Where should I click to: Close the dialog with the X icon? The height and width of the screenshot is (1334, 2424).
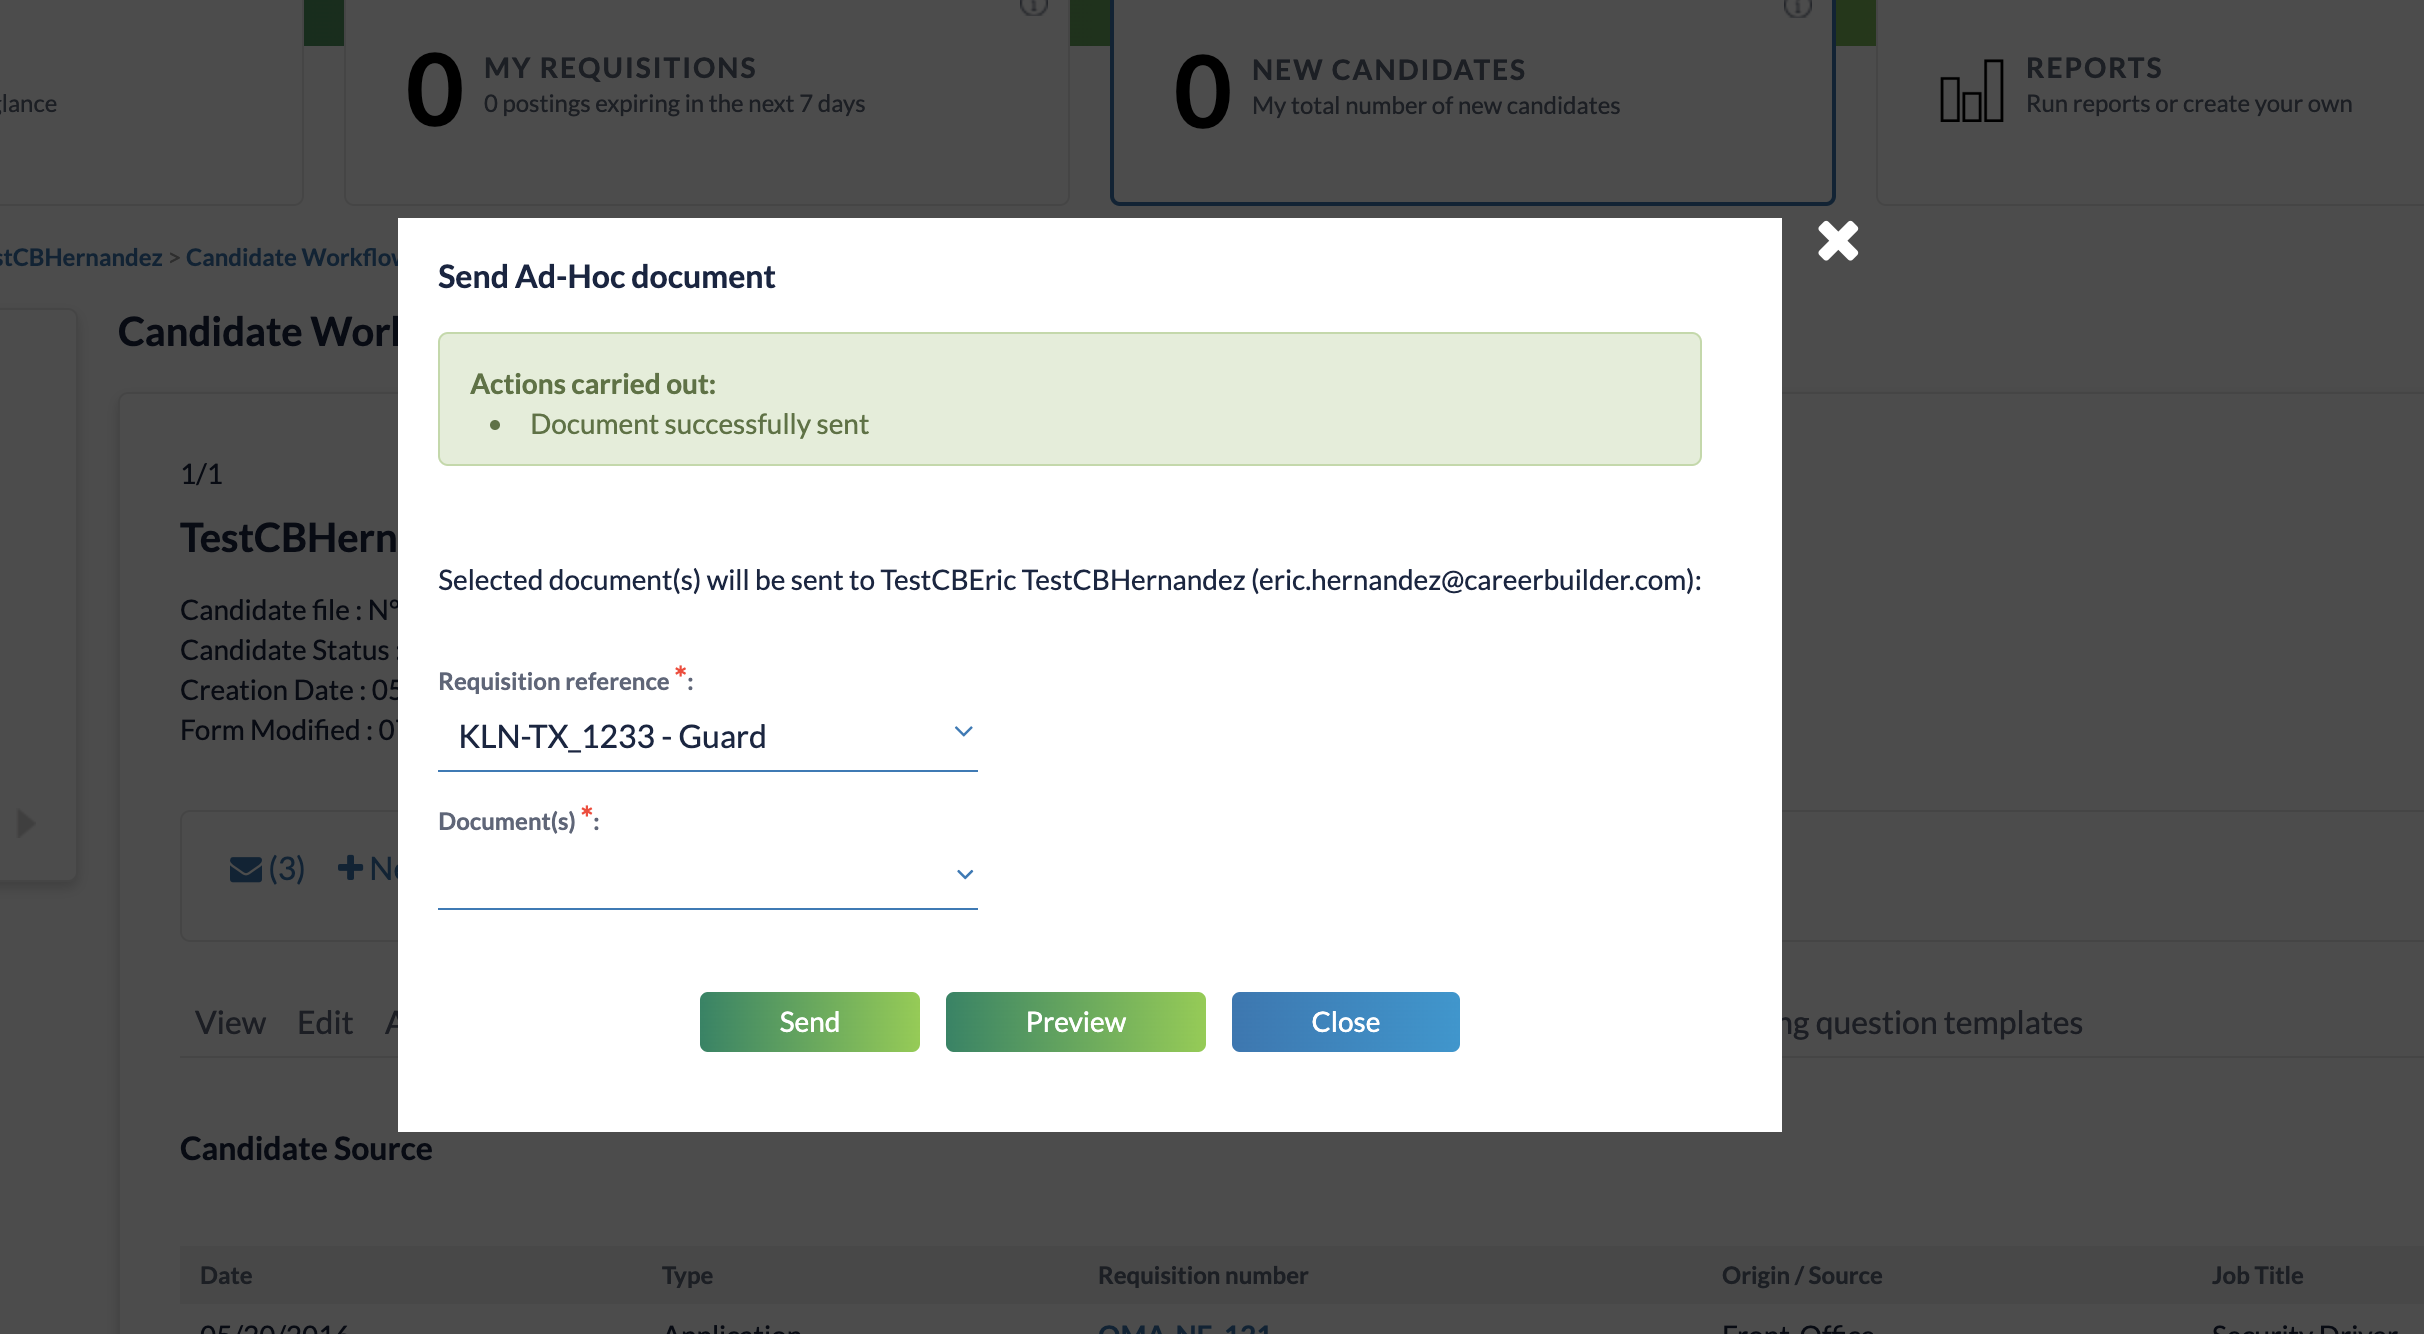tap(1837, 241)
